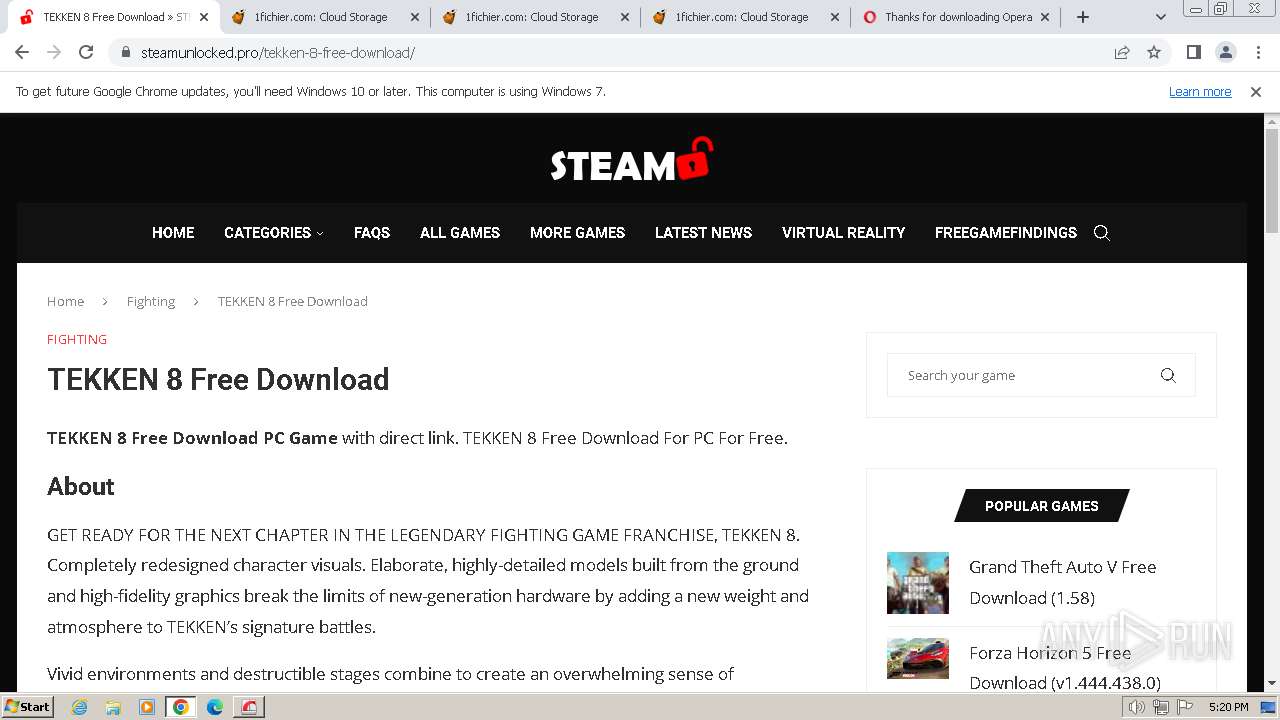Viewport: 1280px width, 720px height.
Task: Open Chrome three-dot menu
Action: [1258, 52]
